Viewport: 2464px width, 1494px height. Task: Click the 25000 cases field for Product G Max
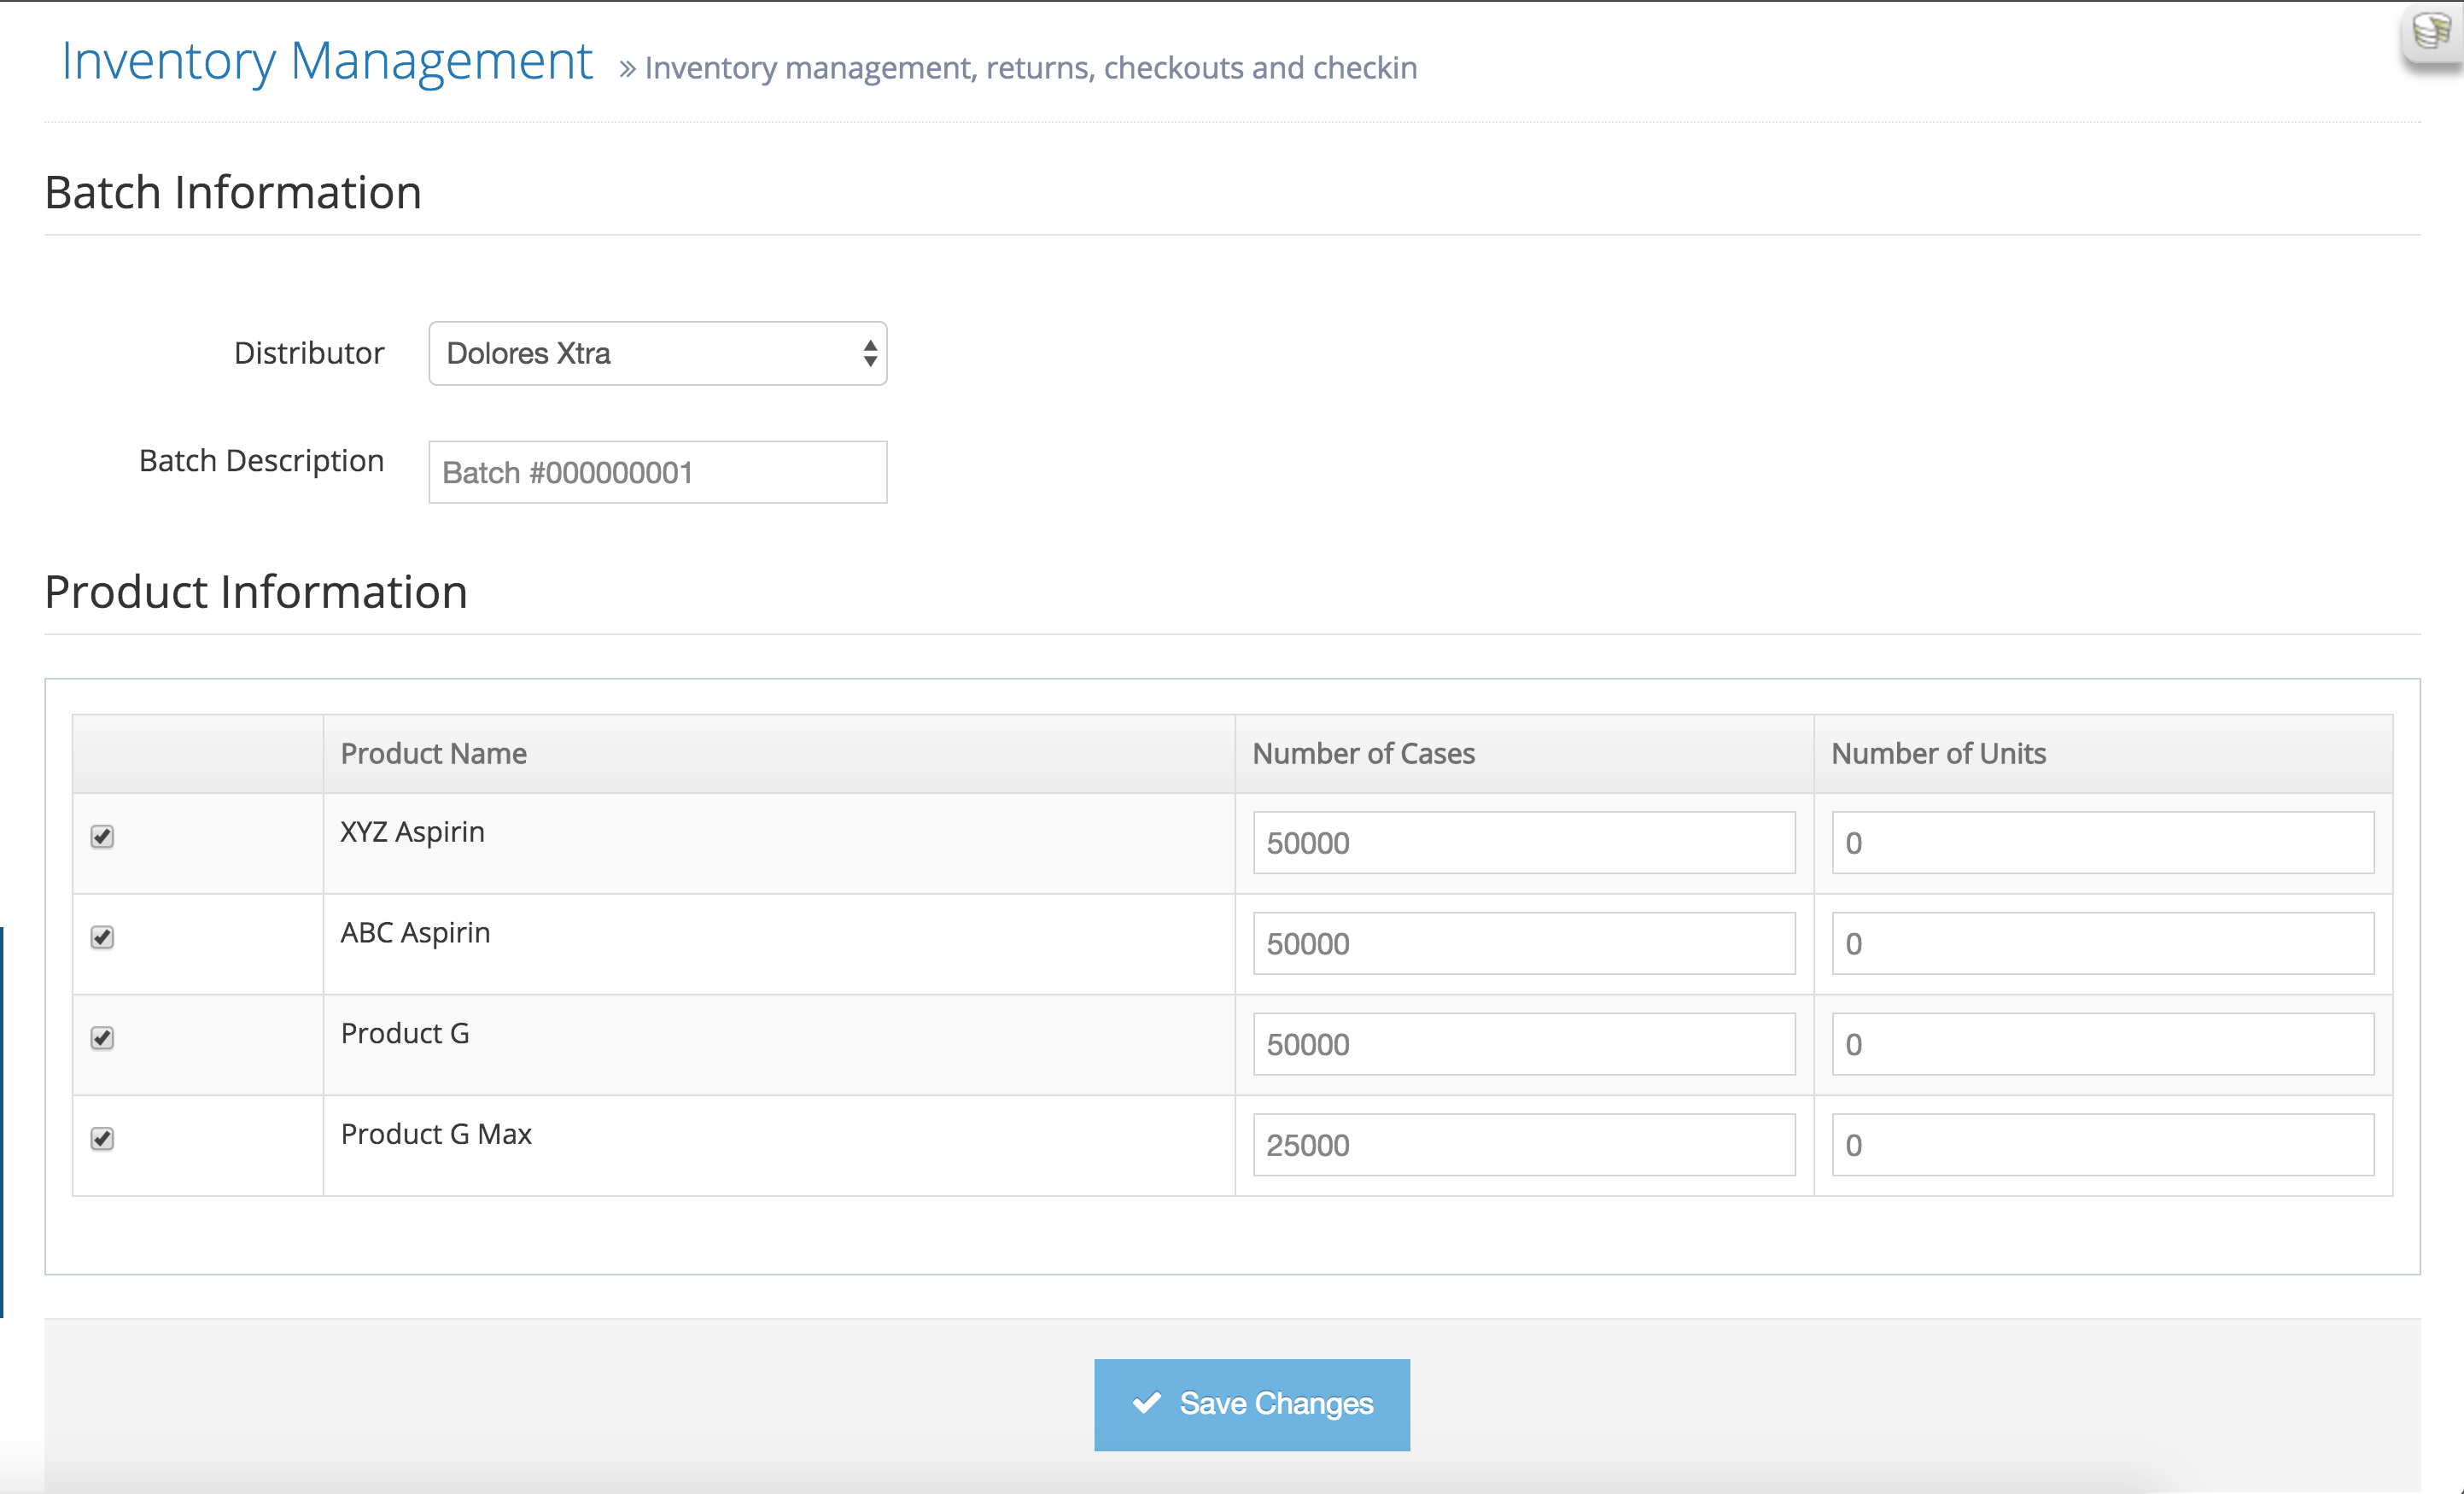click(1523, 1145)
